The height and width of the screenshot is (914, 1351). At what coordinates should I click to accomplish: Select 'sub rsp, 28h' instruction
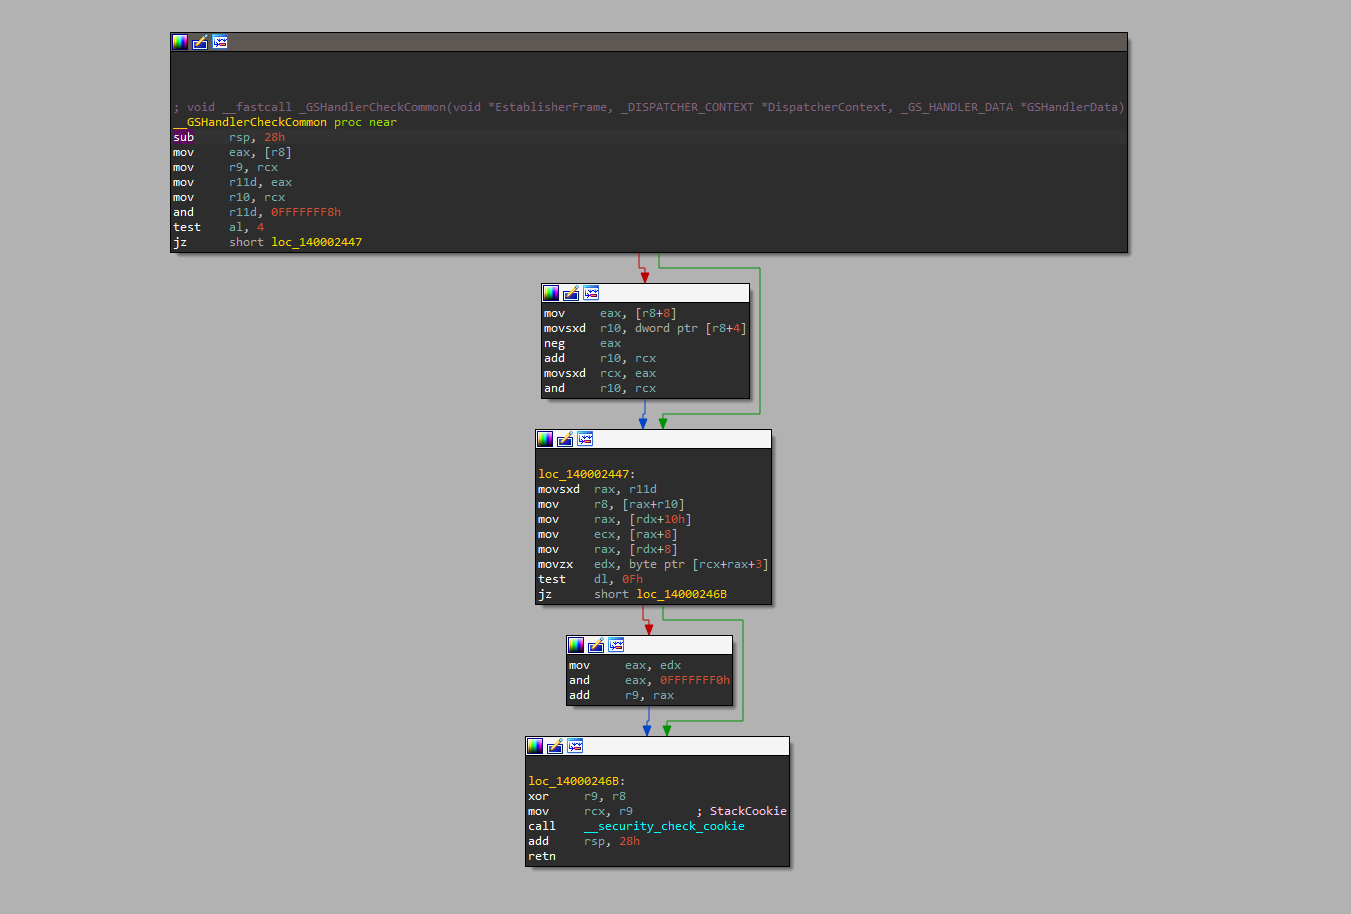coord(229,137)
